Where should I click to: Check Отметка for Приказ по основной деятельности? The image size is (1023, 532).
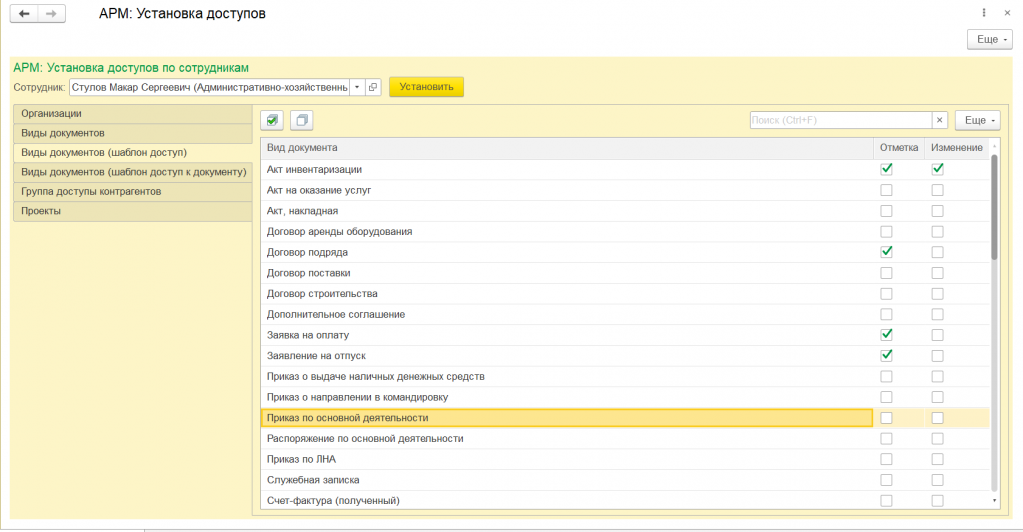886,418
